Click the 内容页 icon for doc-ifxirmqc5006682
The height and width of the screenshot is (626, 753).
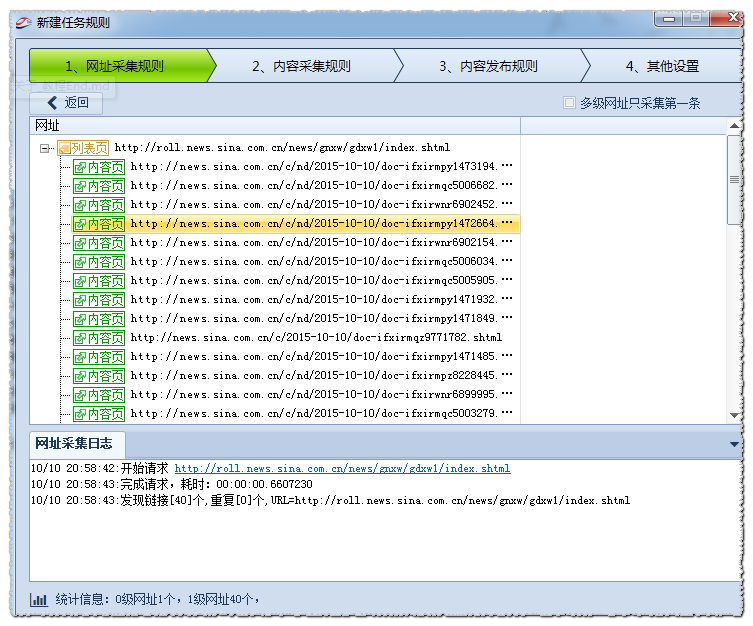coord(80,186)
